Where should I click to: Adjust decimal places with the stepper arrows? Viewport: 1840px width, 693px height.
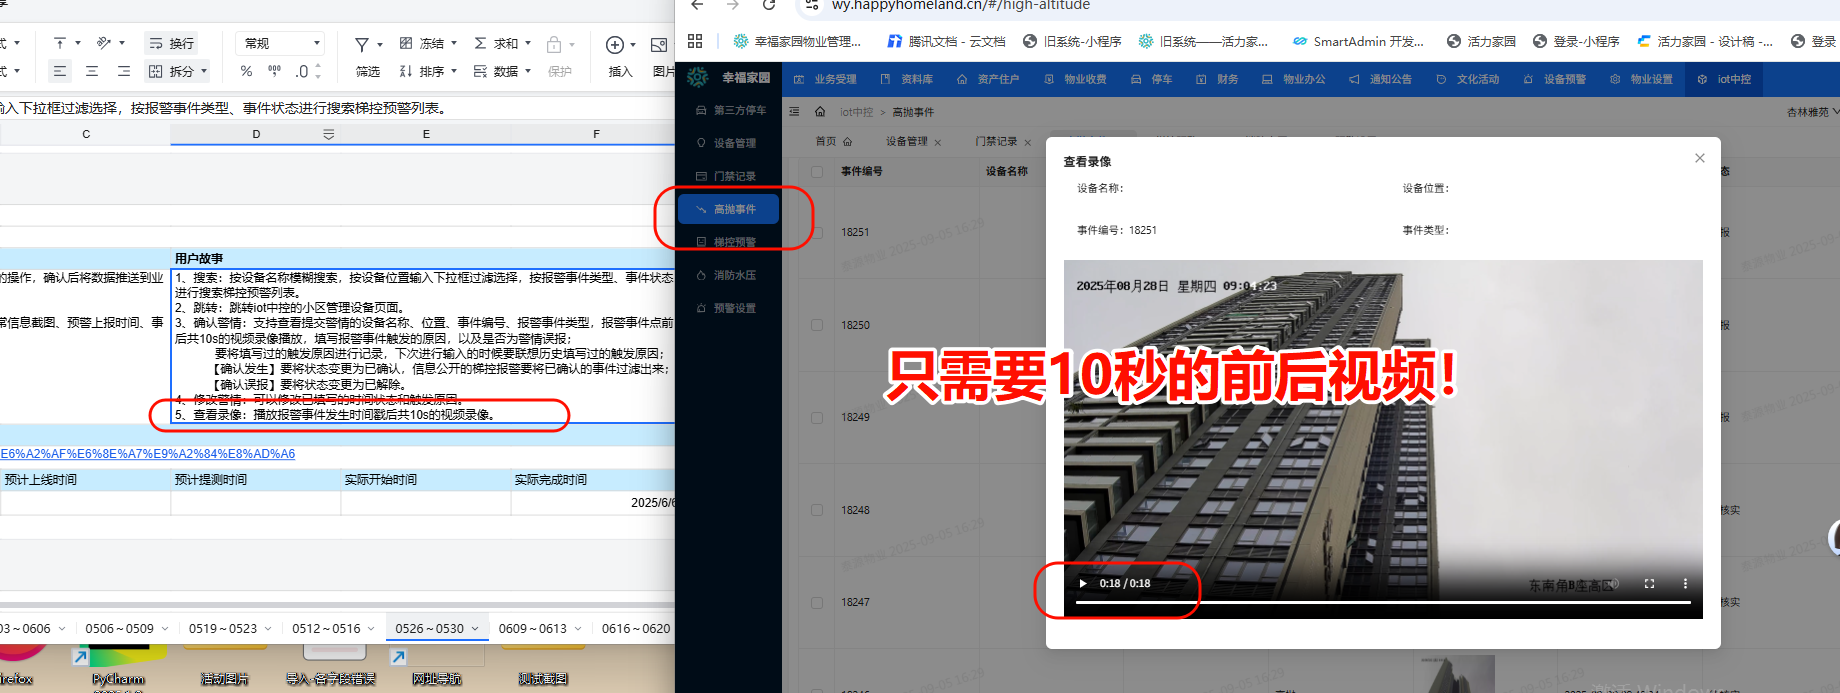(x=318, y=71)
